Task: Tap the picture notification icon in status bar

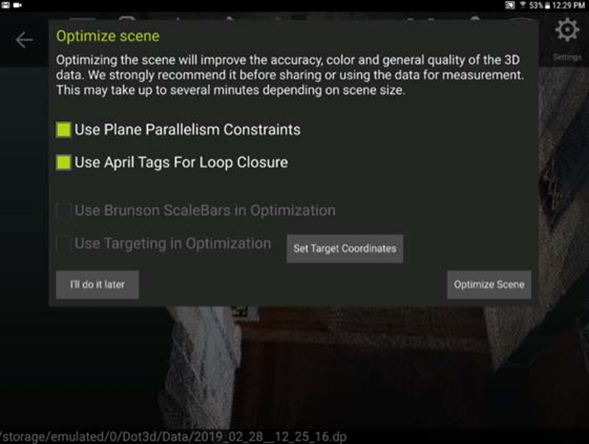Action: pos(6,5)
